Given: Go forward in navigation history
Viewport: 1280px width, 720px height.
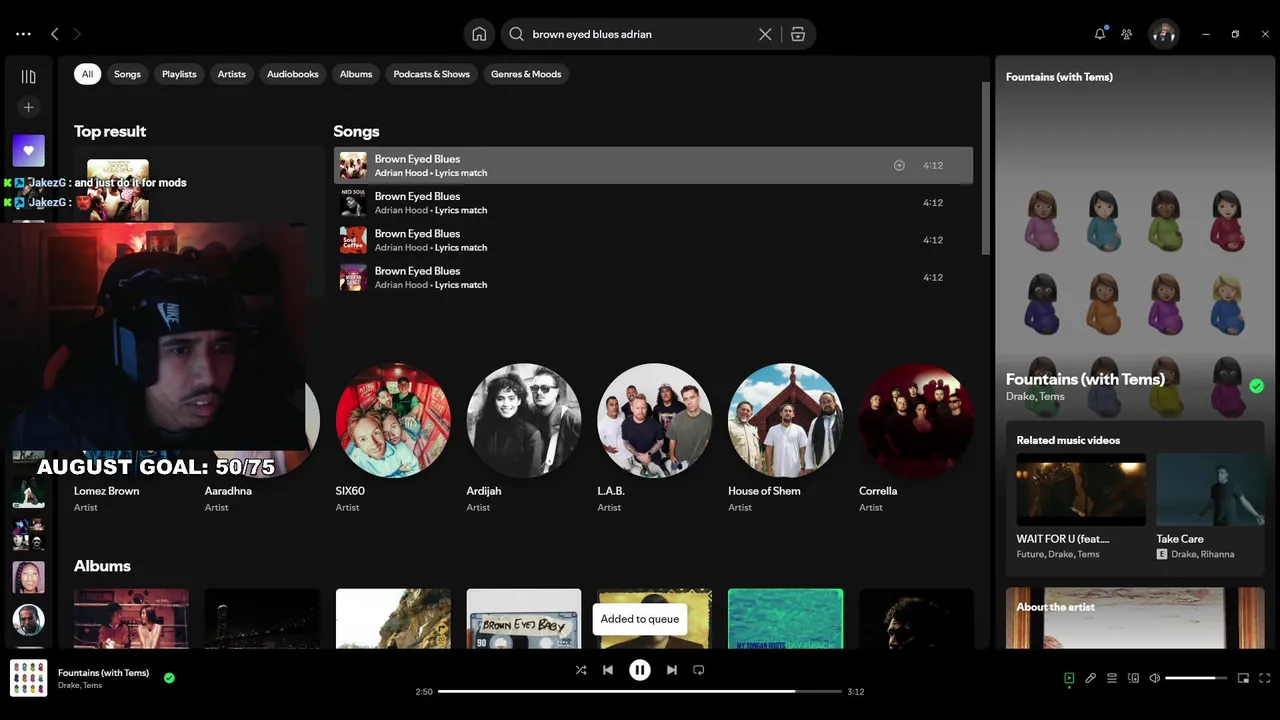Looking at the screenshot, I should pyautogui.click(x=76, y=34).
